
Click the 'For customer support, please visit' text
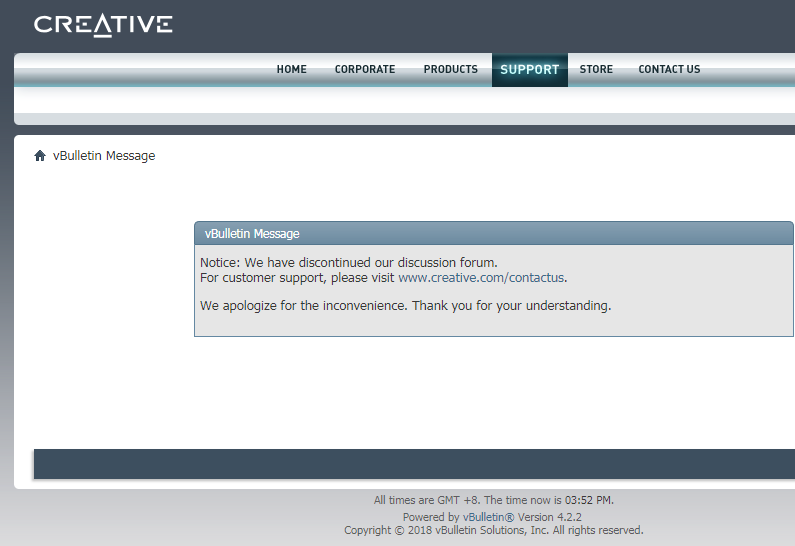[x=298, y=278]
